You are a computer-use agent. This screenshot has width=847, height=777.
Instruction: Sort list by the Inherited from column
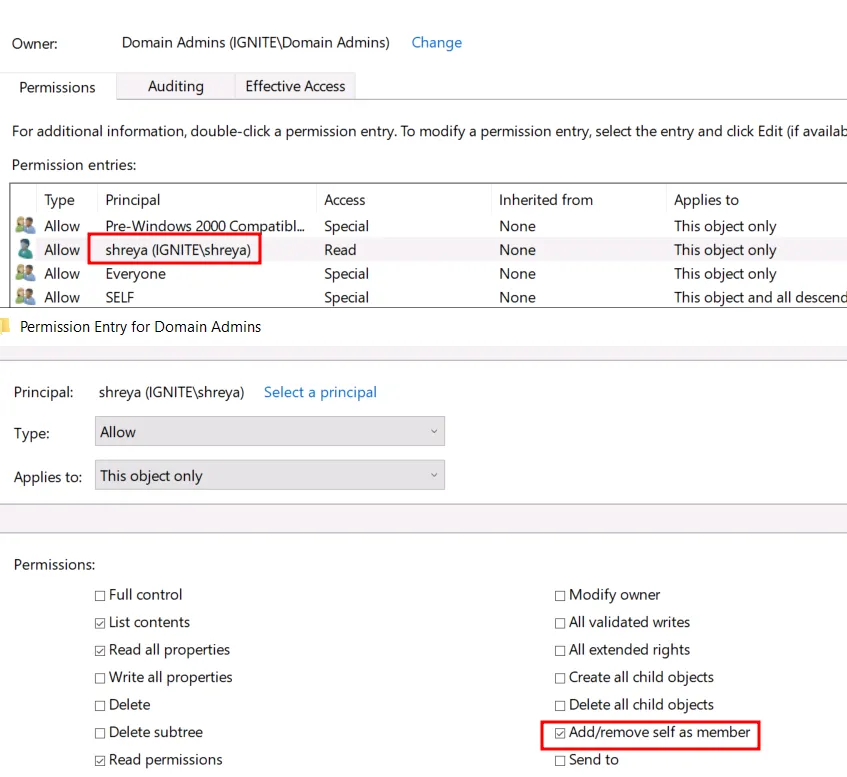[x=545, y=200]
